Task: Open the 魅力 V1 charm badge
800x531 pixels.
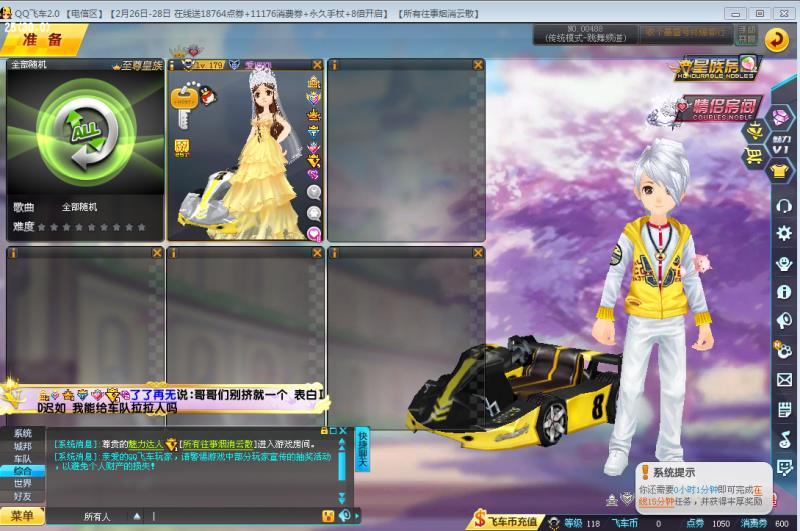Action: pos(781,144)
